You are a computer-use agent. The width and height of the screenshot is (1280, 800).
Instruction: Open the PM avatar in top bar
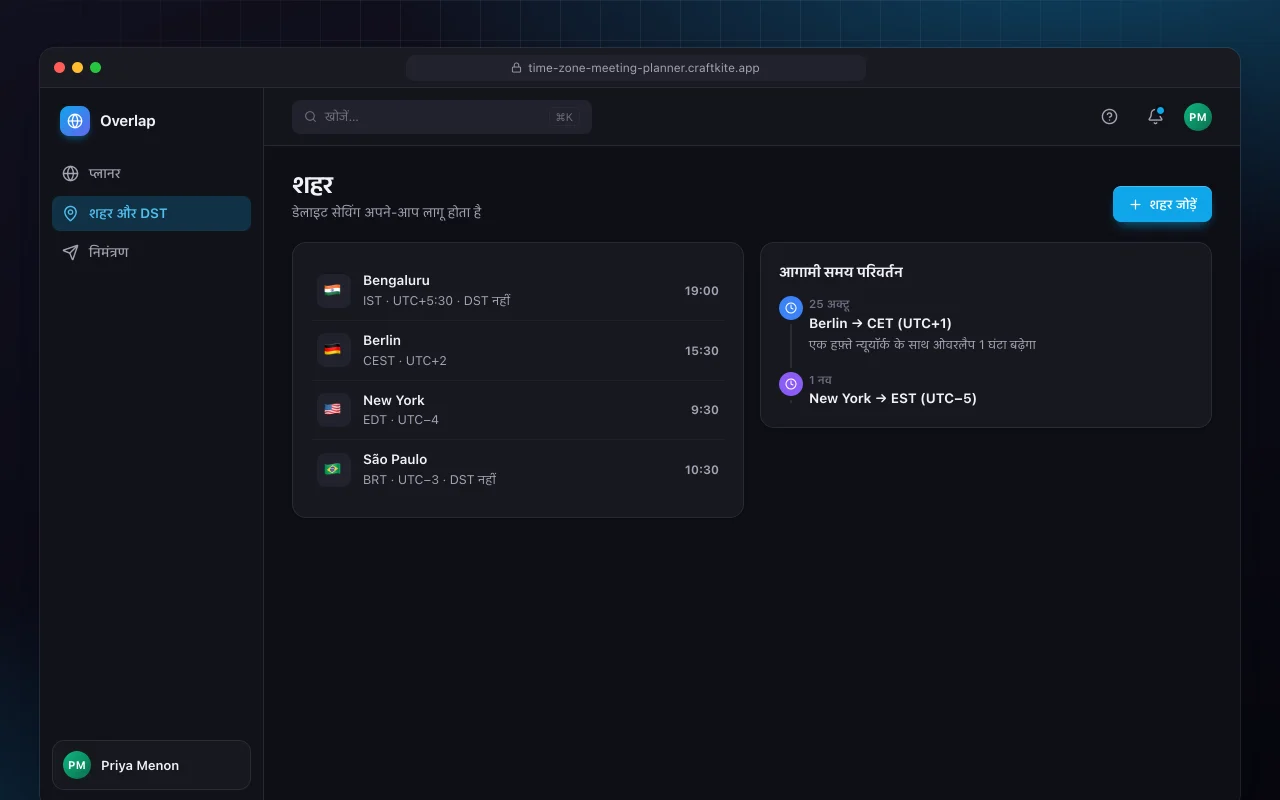click(1198, 117)
